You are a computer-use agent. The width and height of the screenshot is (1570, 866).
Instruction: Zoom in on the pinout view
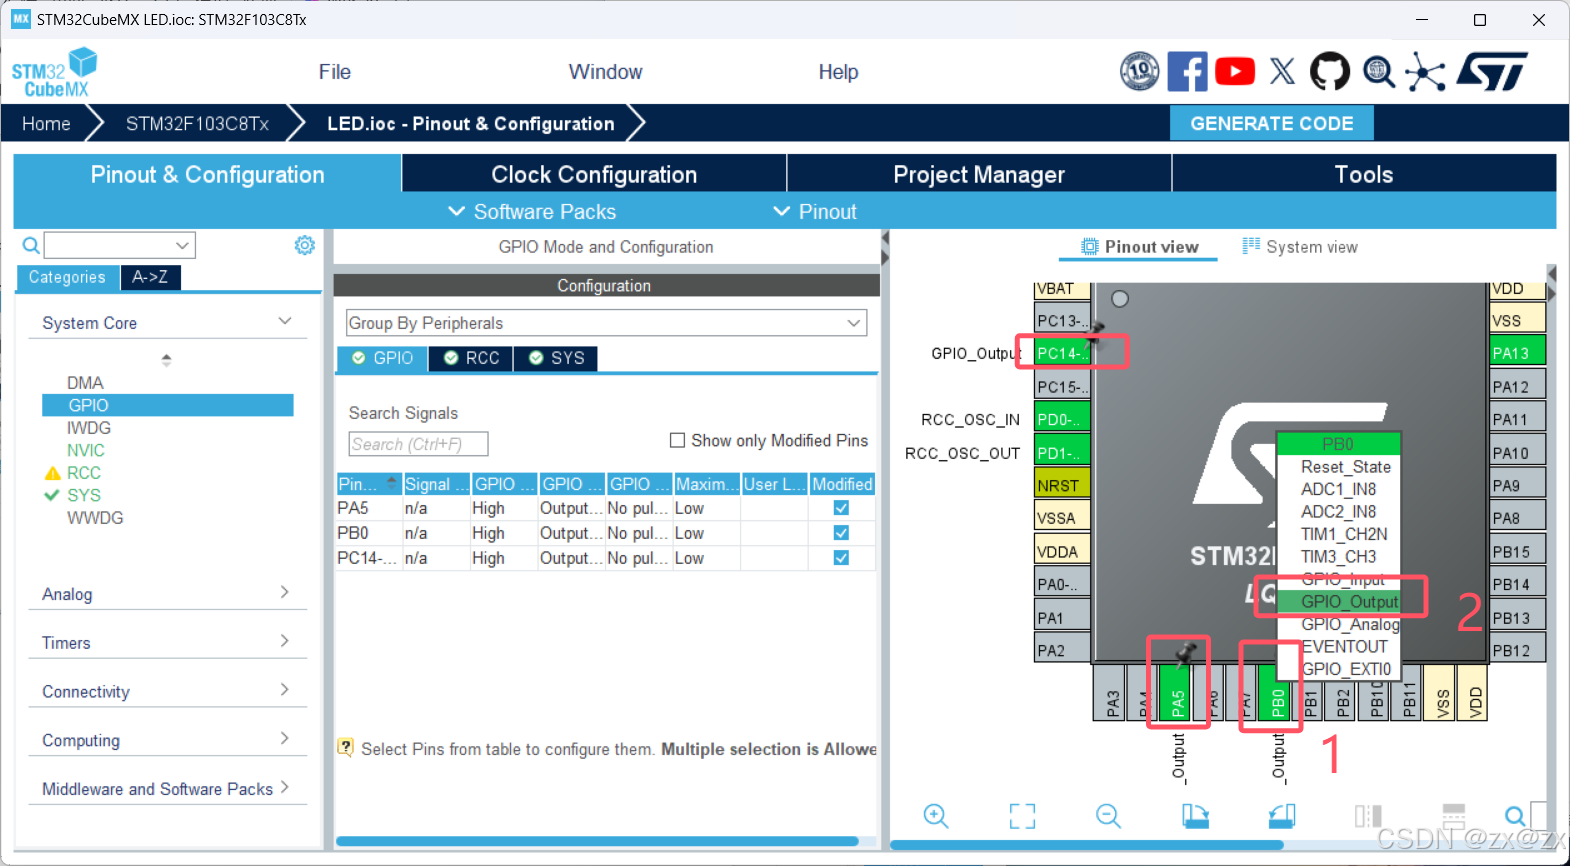click(936, 816)
